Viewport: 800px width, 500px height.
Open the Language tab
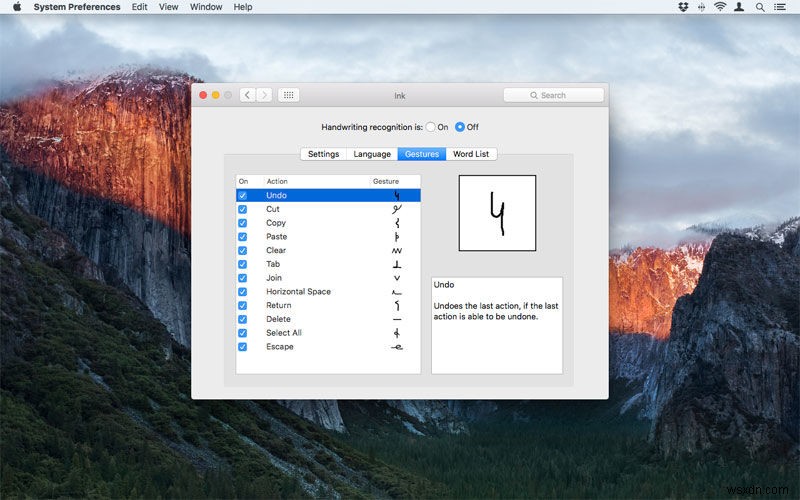coord(372,154)
